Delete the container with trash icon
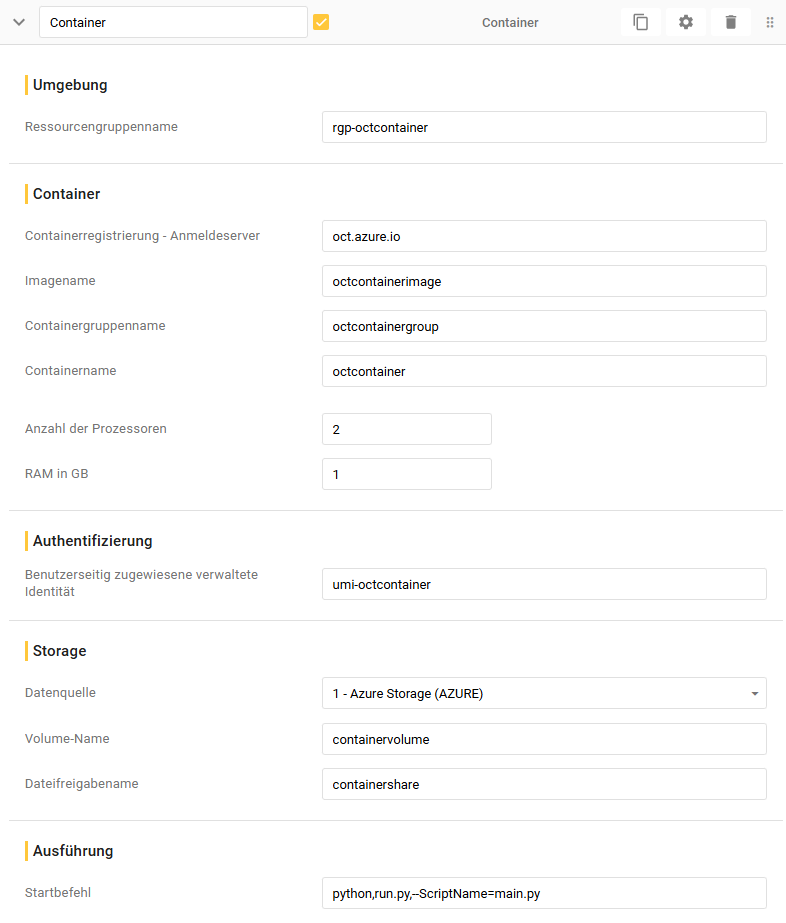Screen dimensions: 786x923 731,22
